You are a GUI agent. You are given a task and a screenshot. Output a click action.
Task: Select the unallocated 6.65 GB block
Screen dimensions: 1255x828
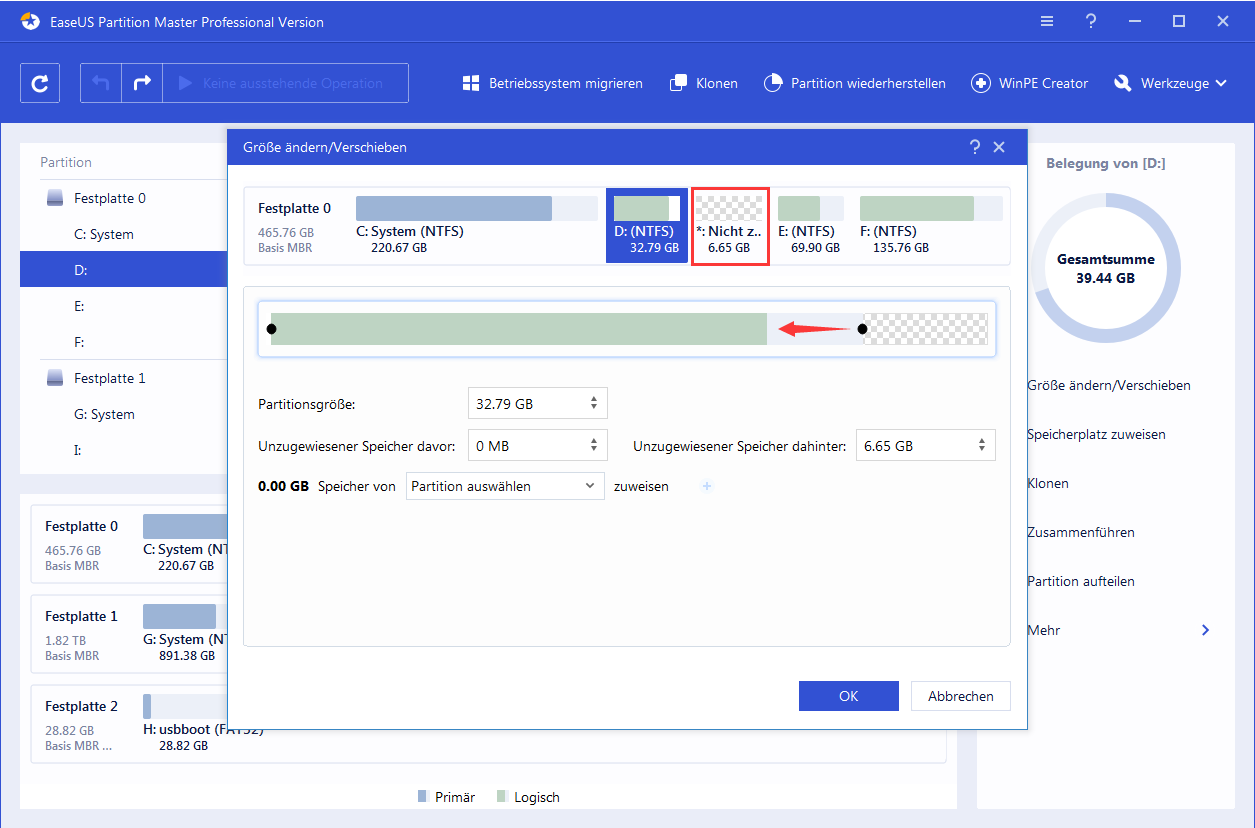[x=730, y=225]
